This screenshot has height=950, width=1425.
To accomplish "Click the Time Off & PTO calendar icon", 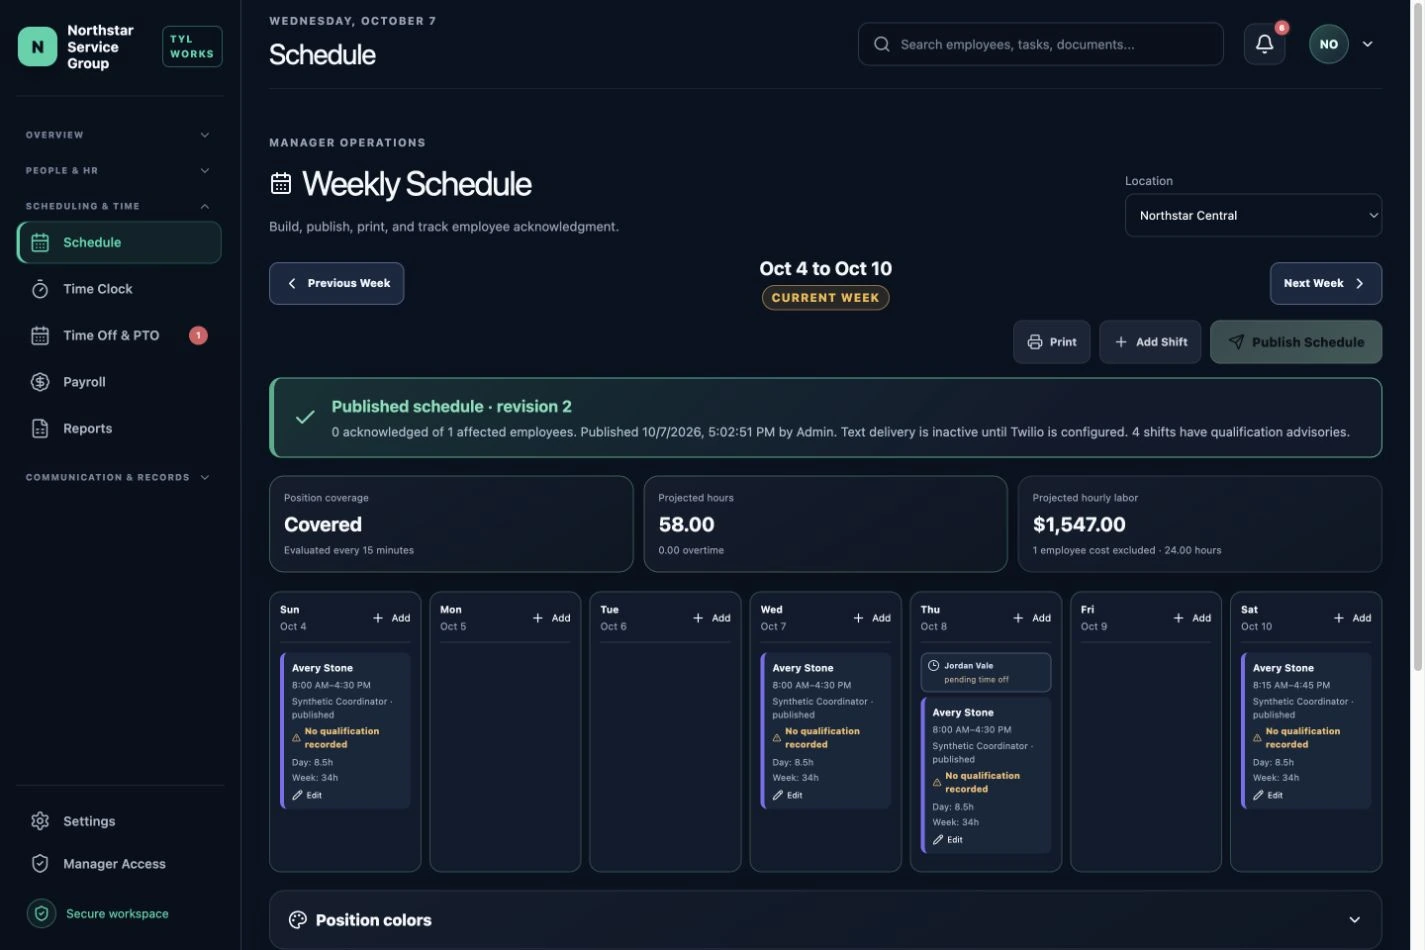I will click(x=40, y=336).
